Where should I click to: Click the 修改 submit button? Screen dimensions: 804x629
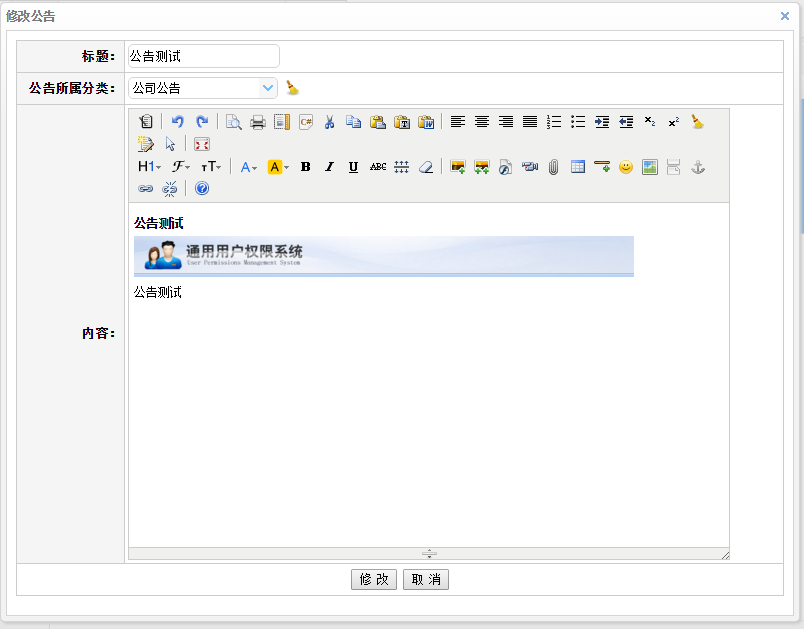[374, 579]
